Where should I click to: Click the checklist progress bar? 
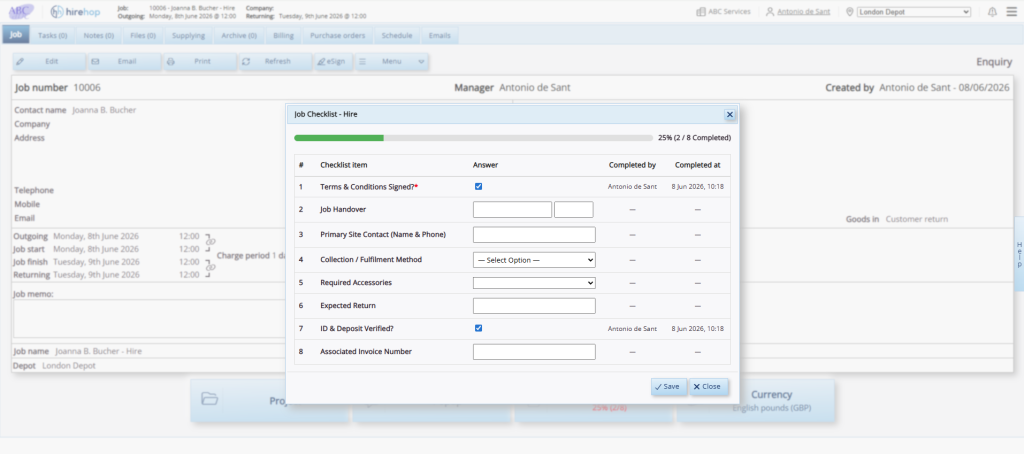[x=473, y=138]
